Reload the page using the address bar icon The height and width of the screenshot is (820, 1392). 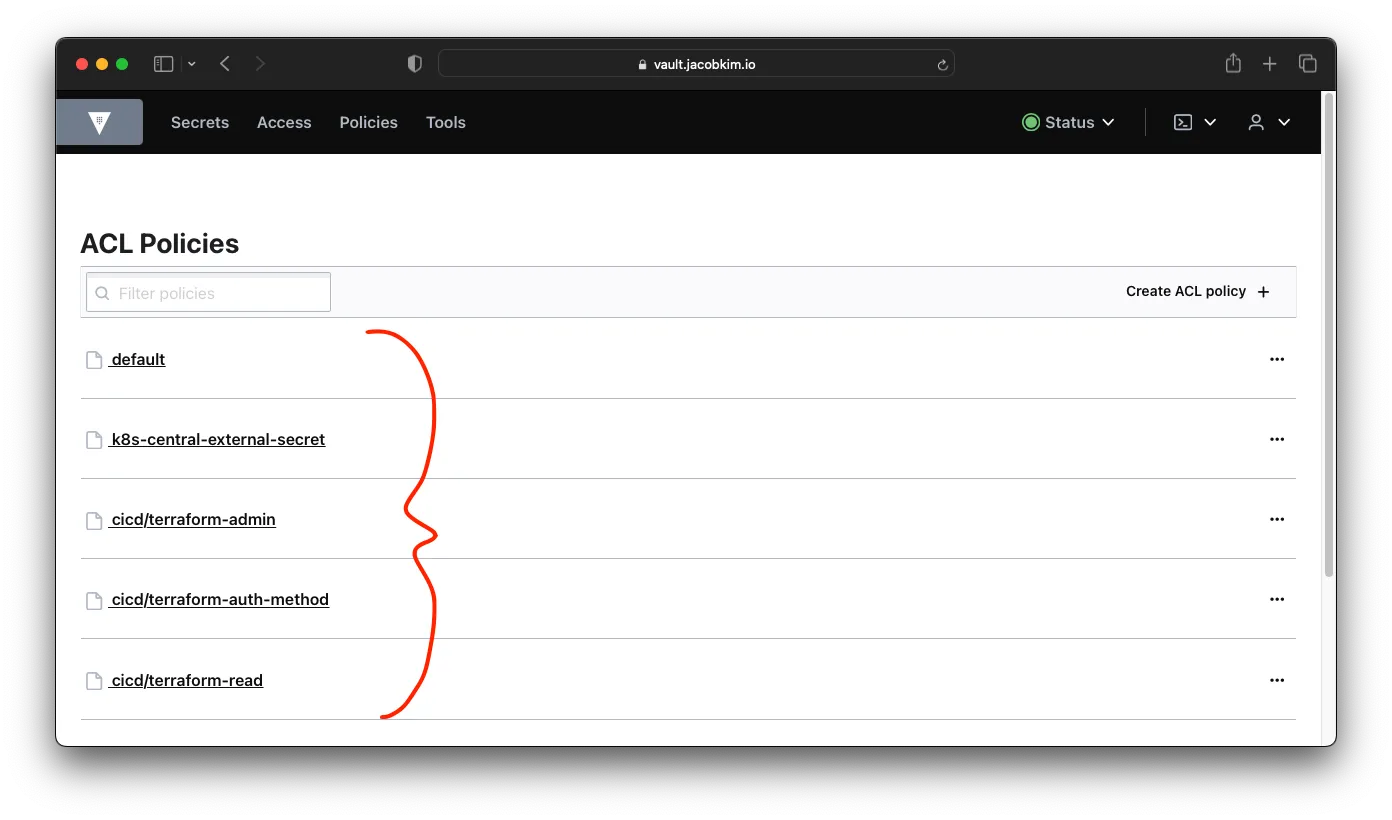click(x=941, y=63)
